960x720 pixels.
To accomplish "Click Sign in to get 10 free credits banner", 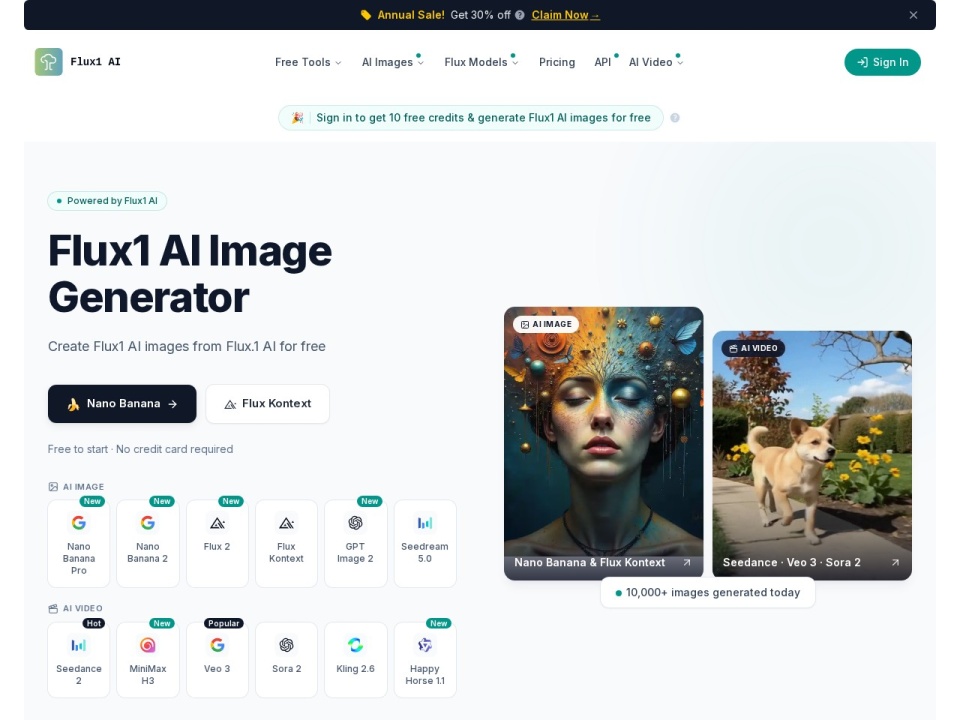I will point(470,118).
